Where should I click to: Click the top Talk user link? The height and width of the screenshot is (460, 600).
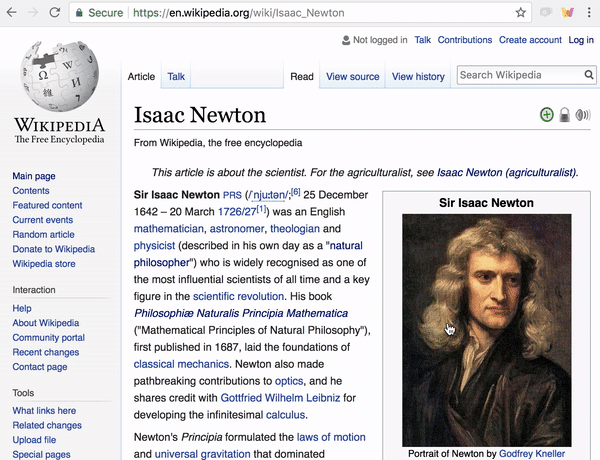point(422,40)
